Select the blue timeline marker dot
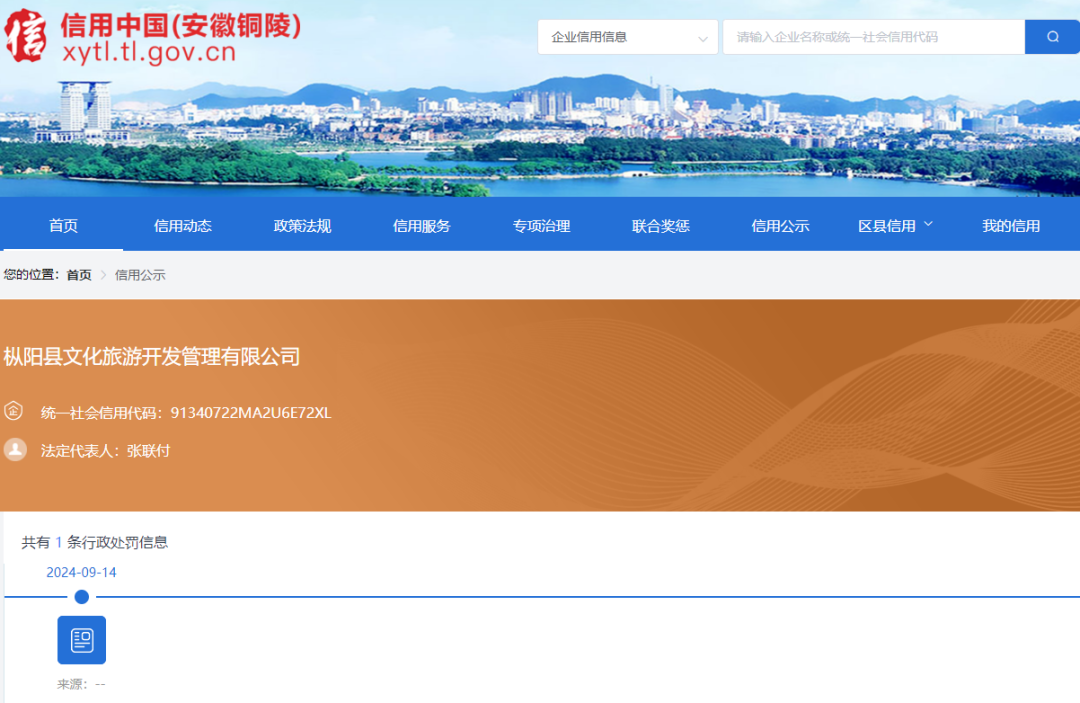Viewport: 1080px width, 703px height. (x=82, y=597)
